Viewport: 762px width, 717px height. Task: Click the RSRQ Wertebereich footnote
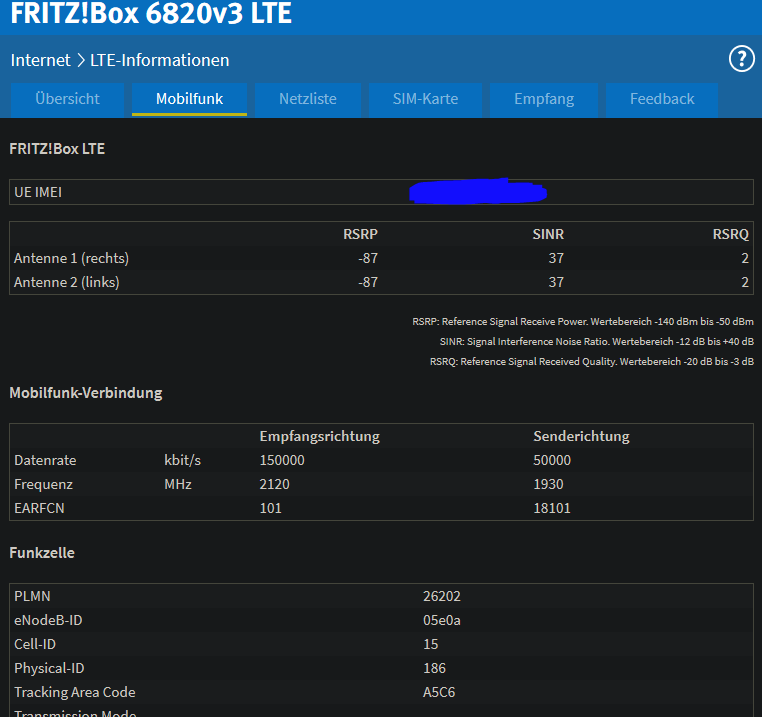[x=591, y=362]
